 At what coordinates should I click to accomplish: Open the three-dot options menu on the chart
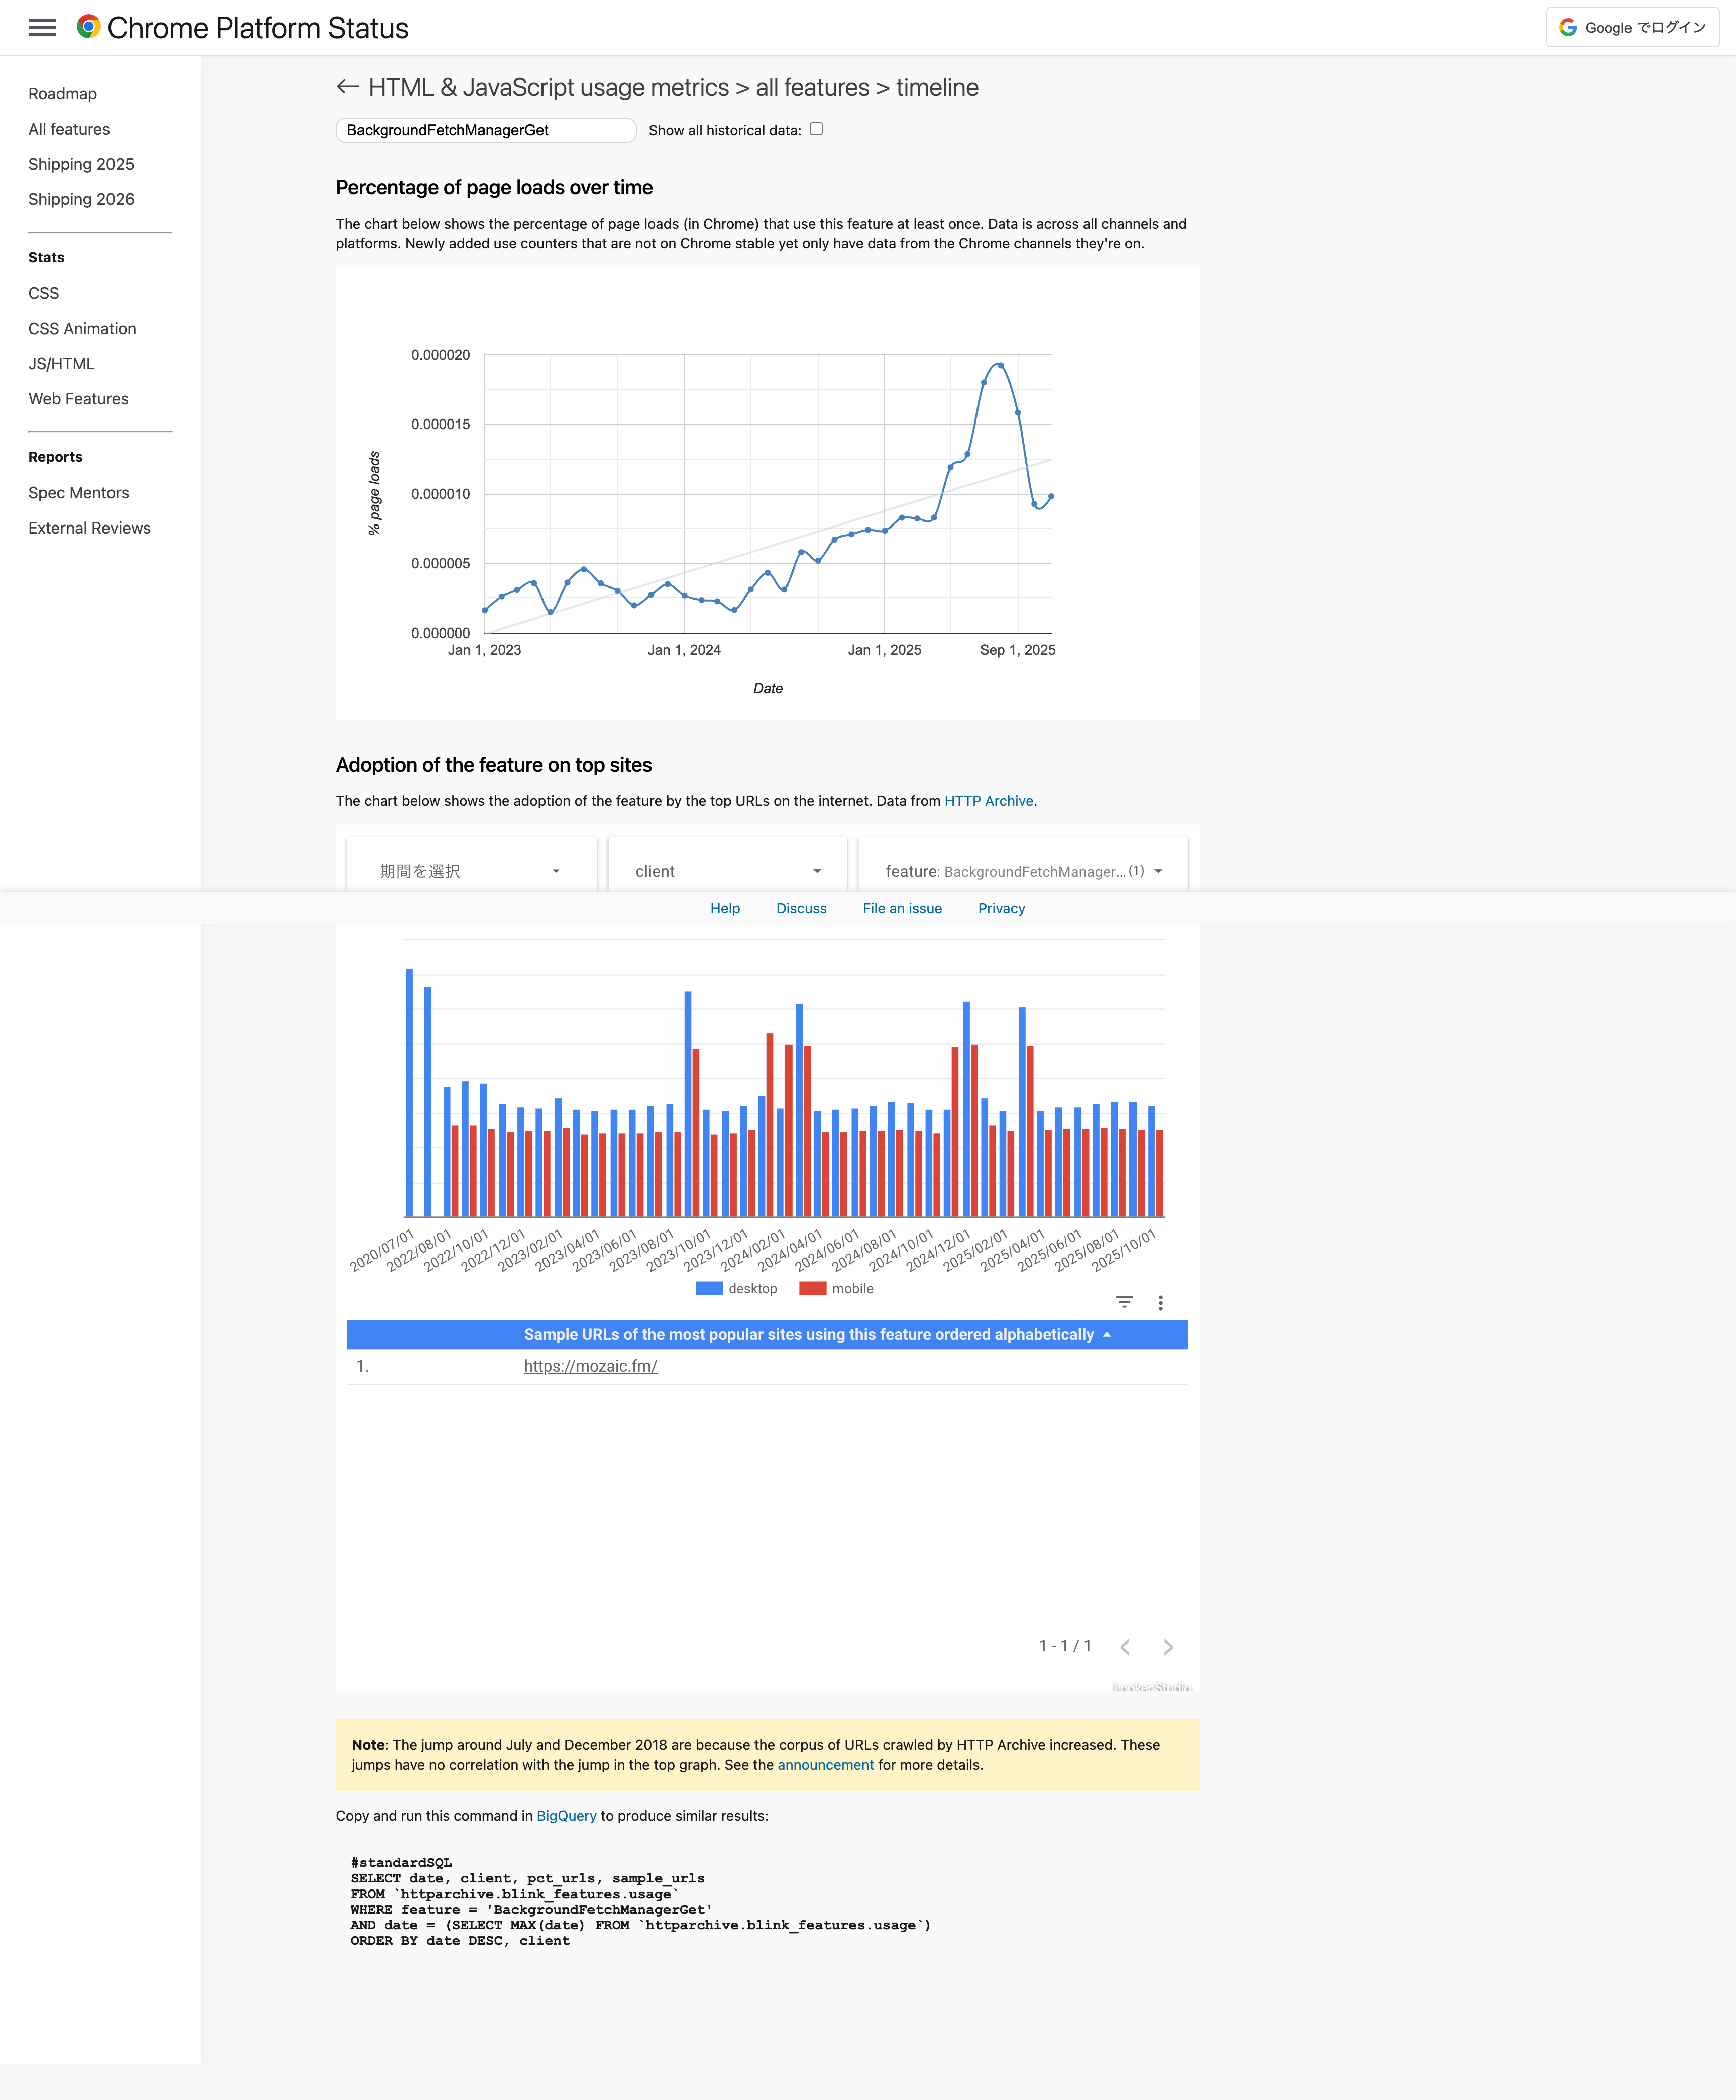pyautogui.click(x=1160, y=1302)
